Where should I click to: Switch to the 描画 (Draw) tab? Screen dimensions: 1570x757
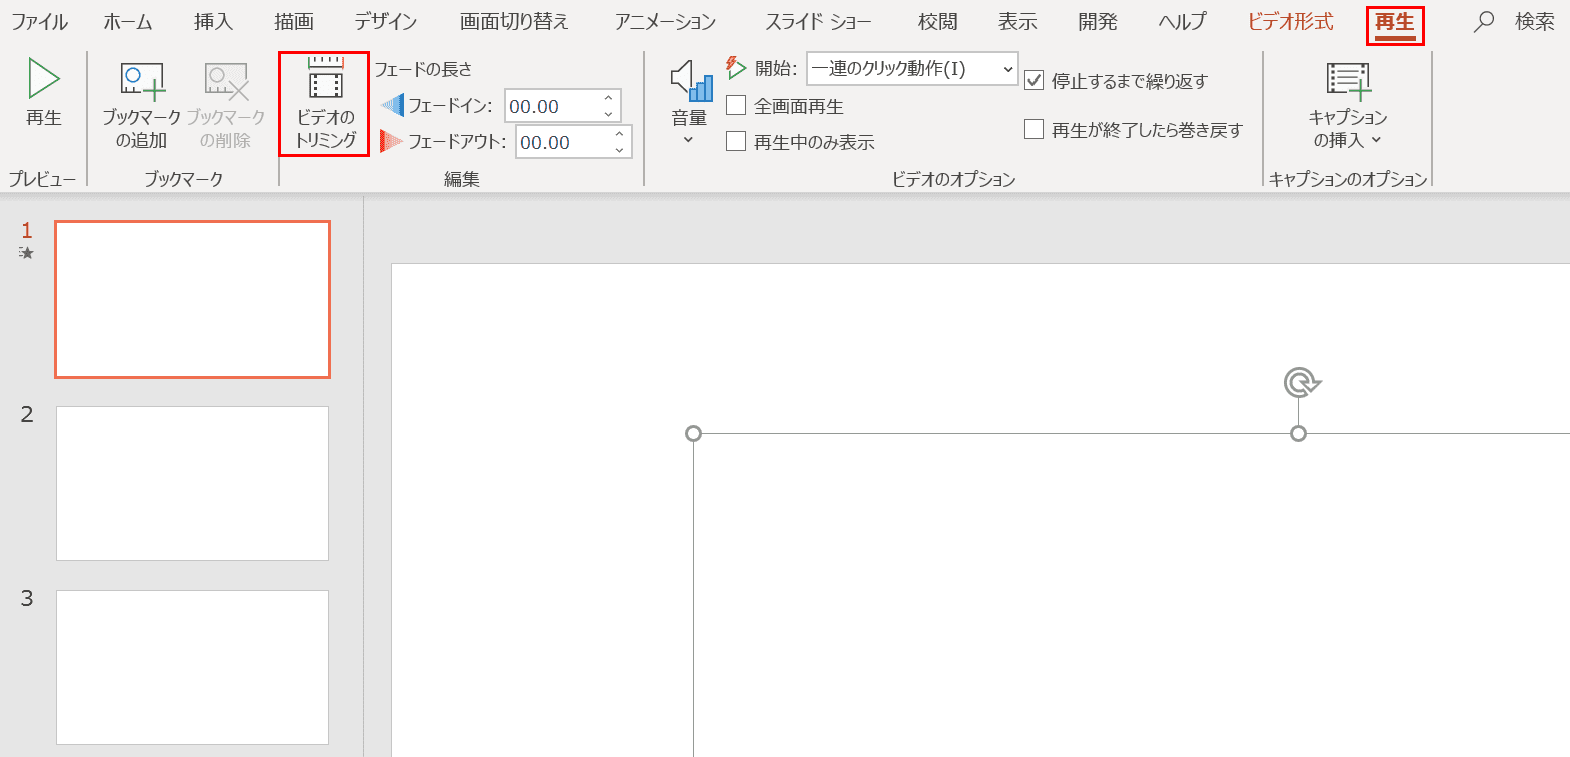coord(294,21)
